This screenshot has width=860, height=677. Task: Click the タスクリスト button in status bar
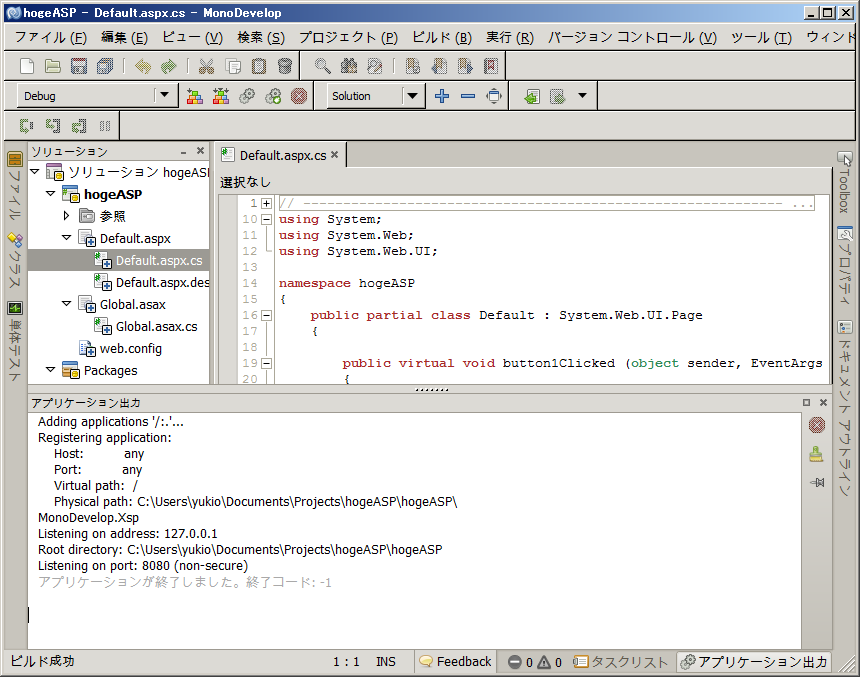pos(620,661)
